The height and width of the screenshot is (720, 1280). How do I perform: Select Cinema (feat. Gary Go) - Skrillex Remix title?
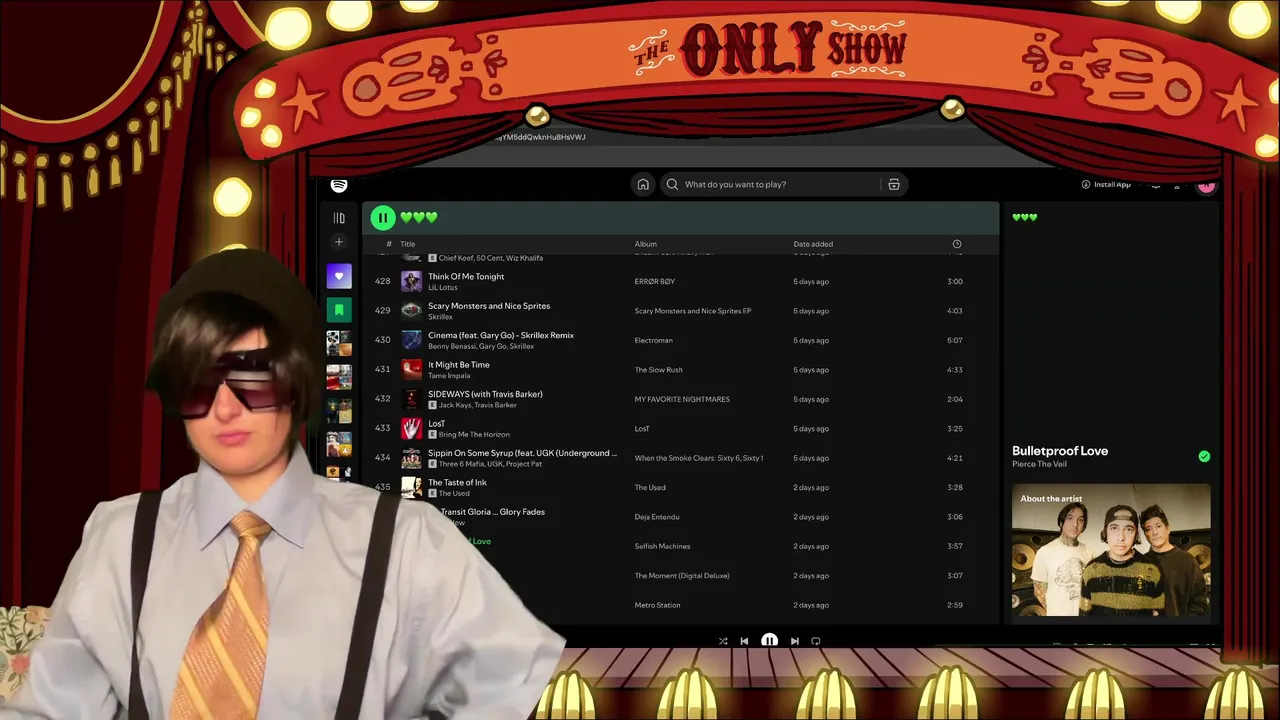[x=501, y=335]
